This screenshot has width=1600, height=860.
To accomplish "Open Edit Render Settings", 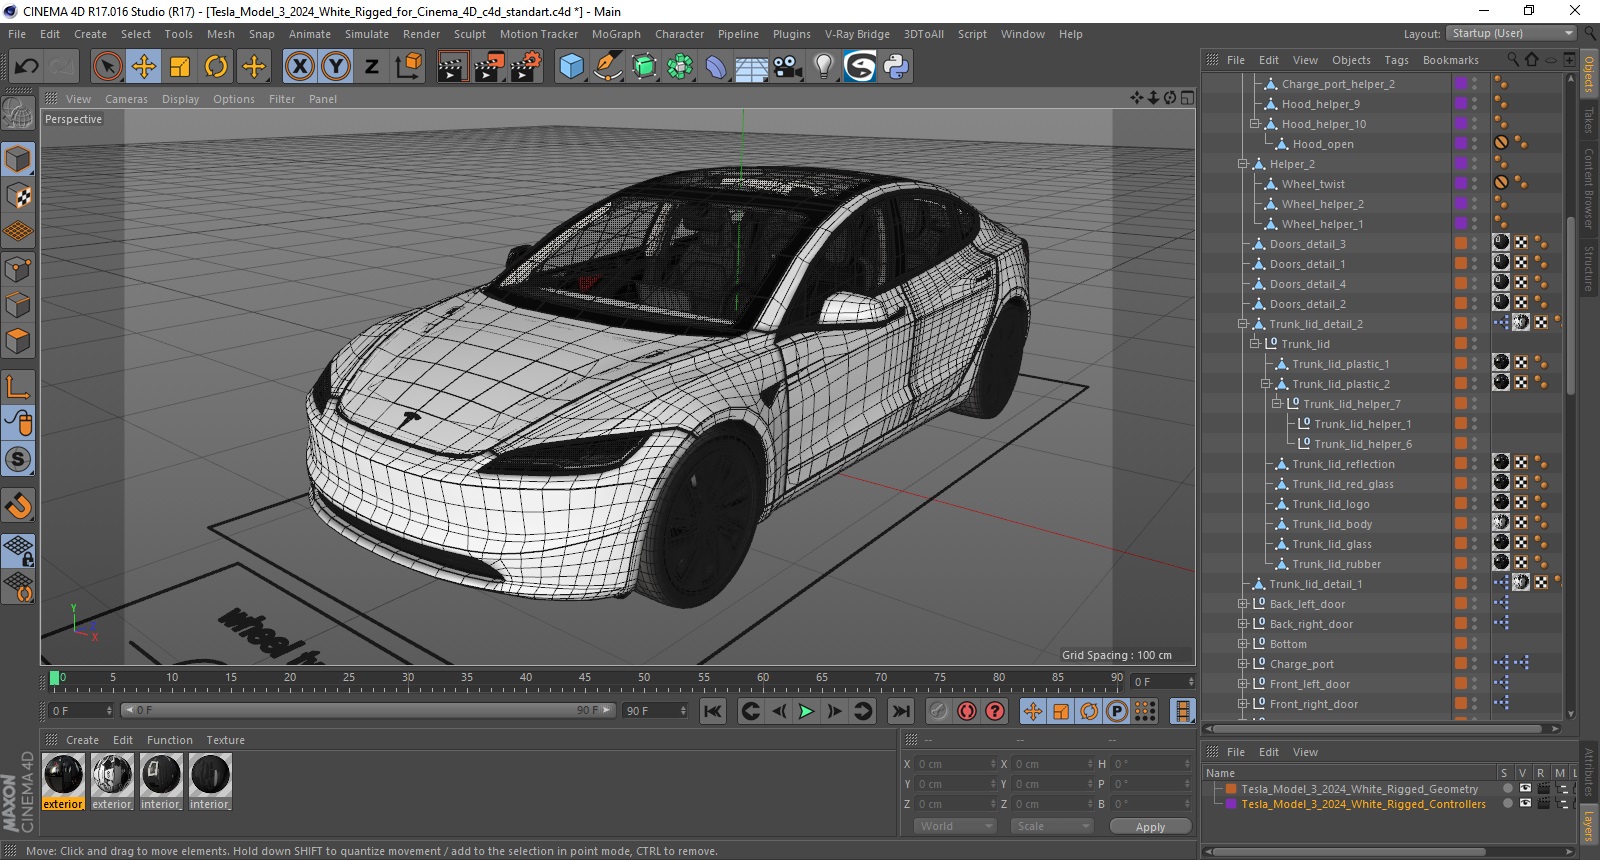I will pos(526,67).
